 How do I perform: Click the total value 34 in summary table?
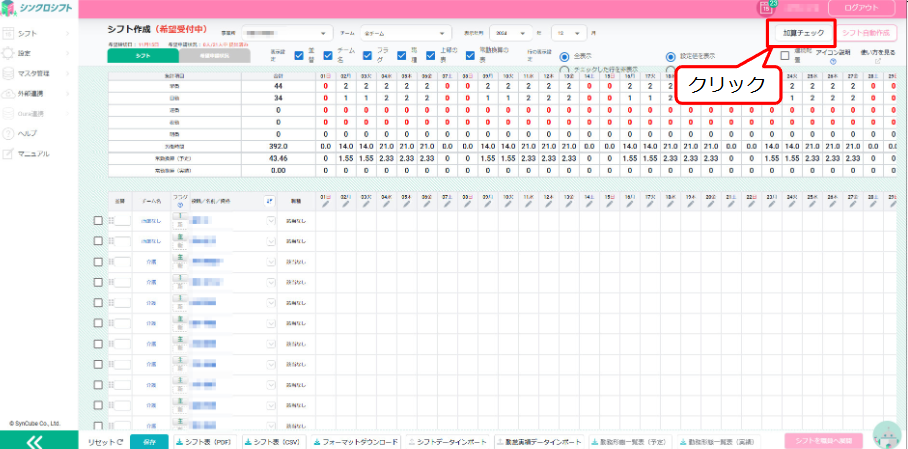279,98
